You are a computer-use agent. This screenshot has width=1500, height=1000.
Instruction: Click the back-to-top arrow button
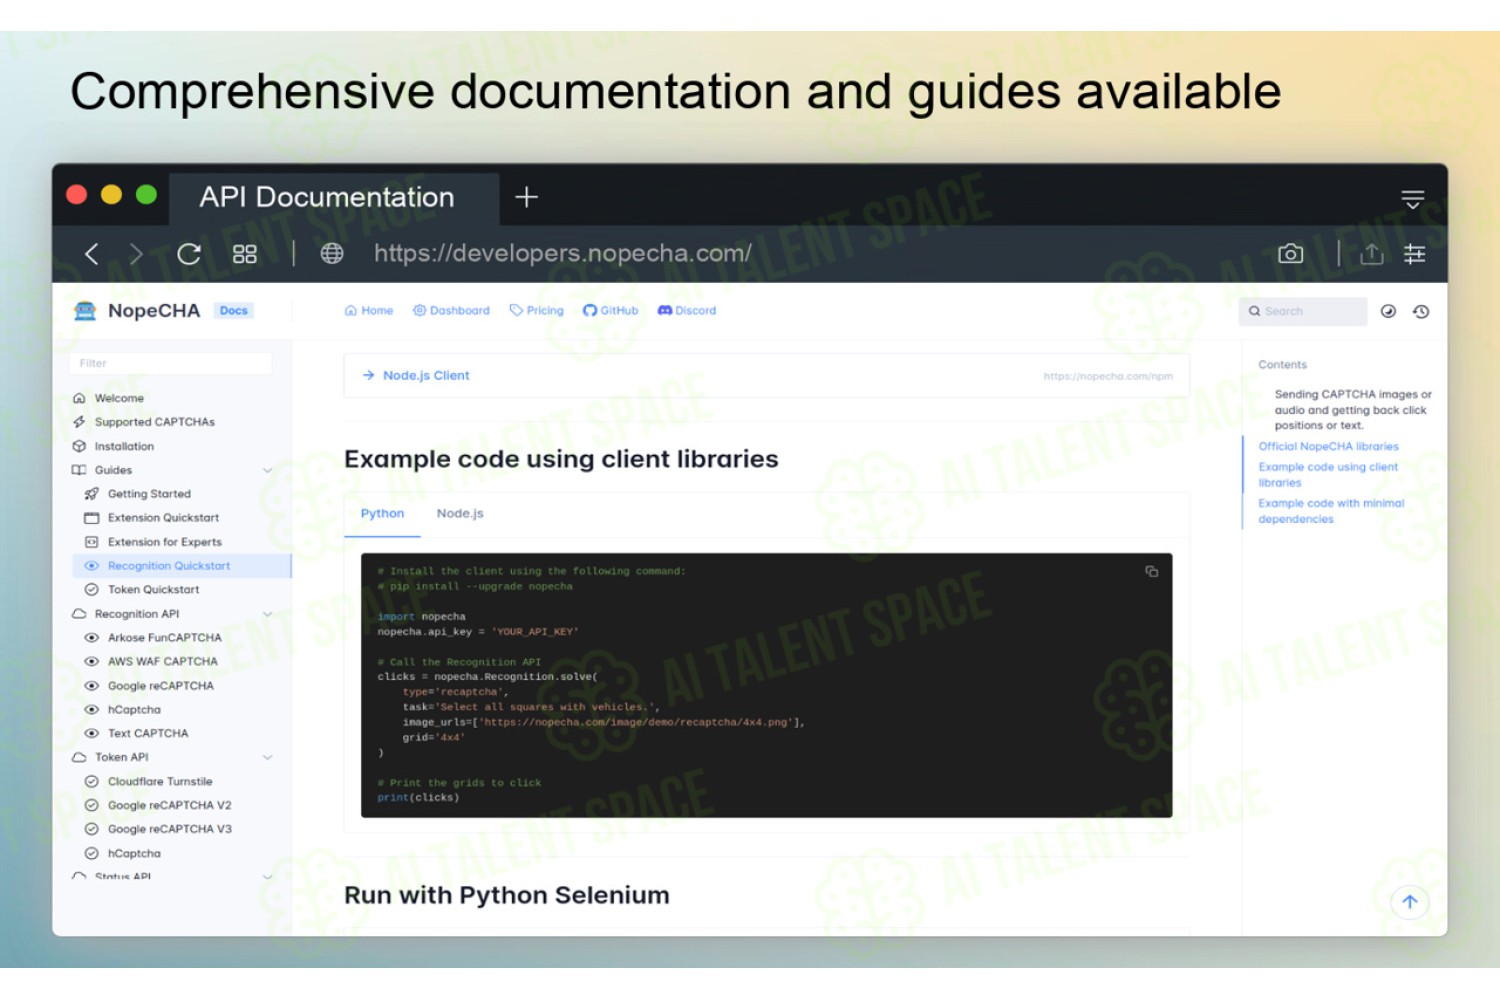tap(1410, 902)
